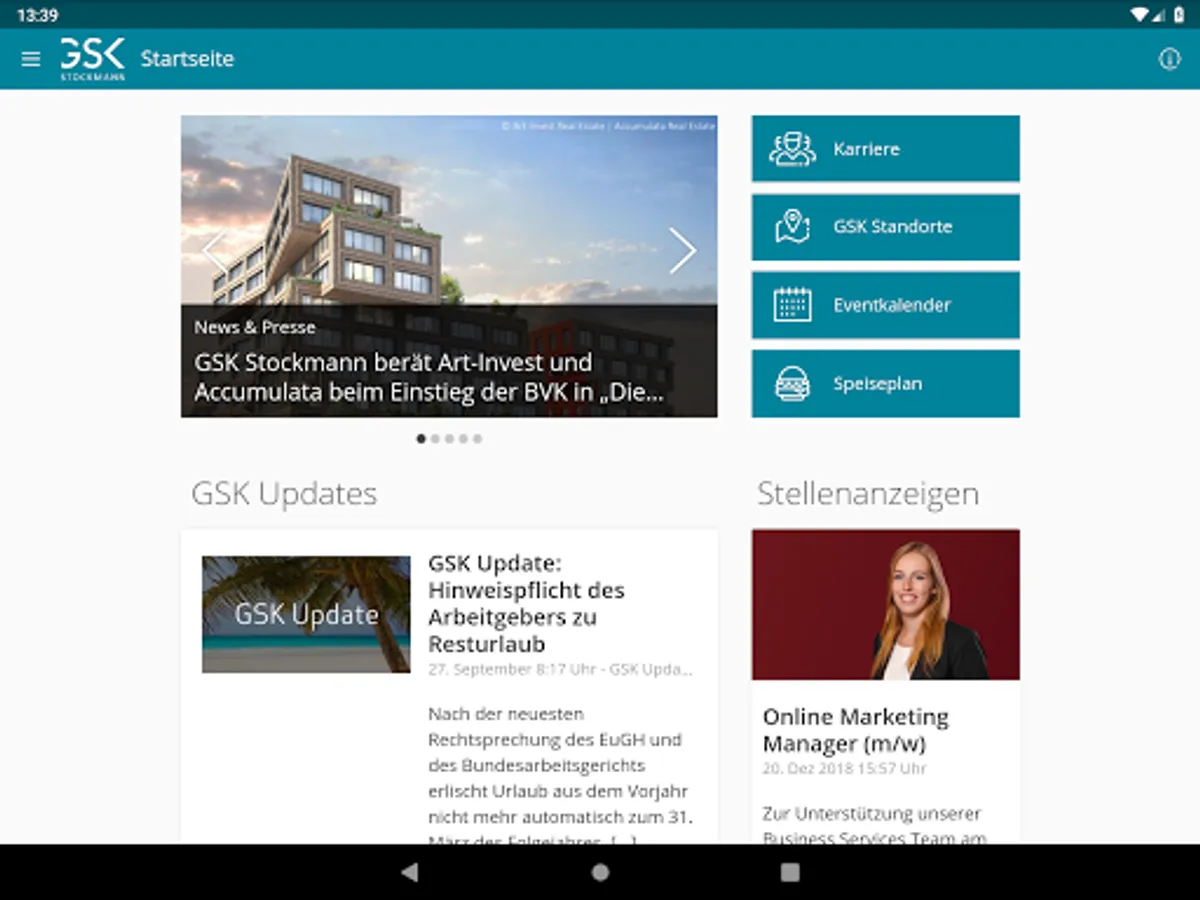Tap Android back navigation button
The height and width of the screenshot is (900, 1200).
[x=409, y=872]
